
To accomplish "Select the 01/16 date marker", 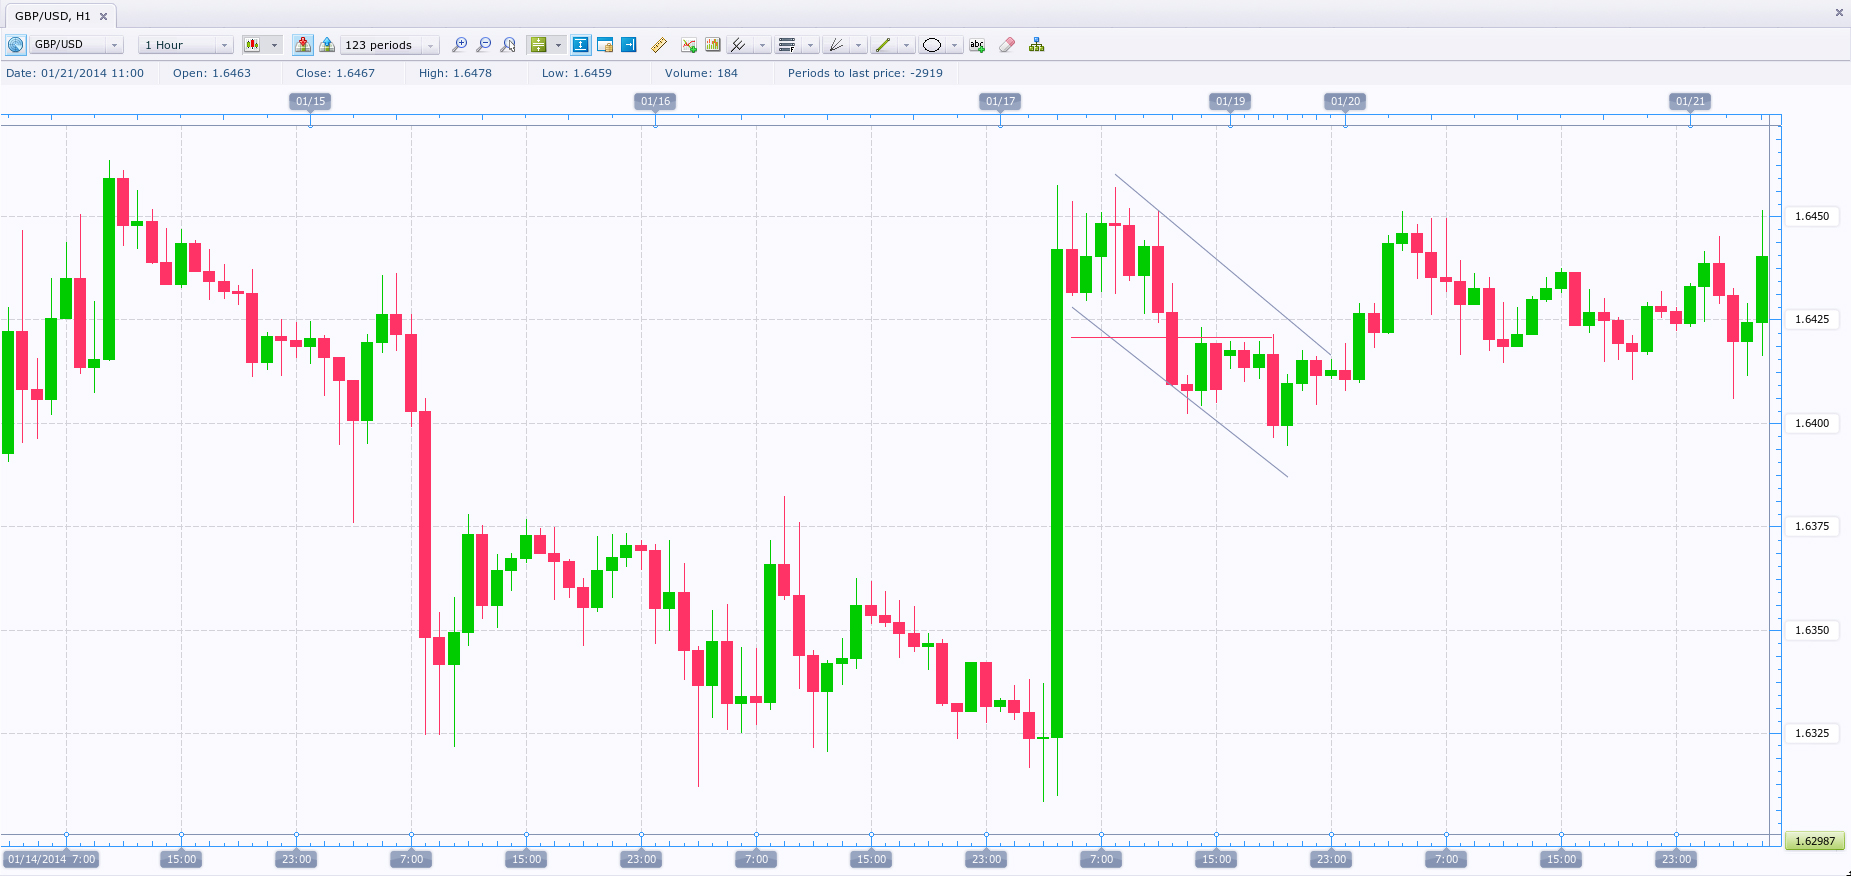I will [655, 101].
